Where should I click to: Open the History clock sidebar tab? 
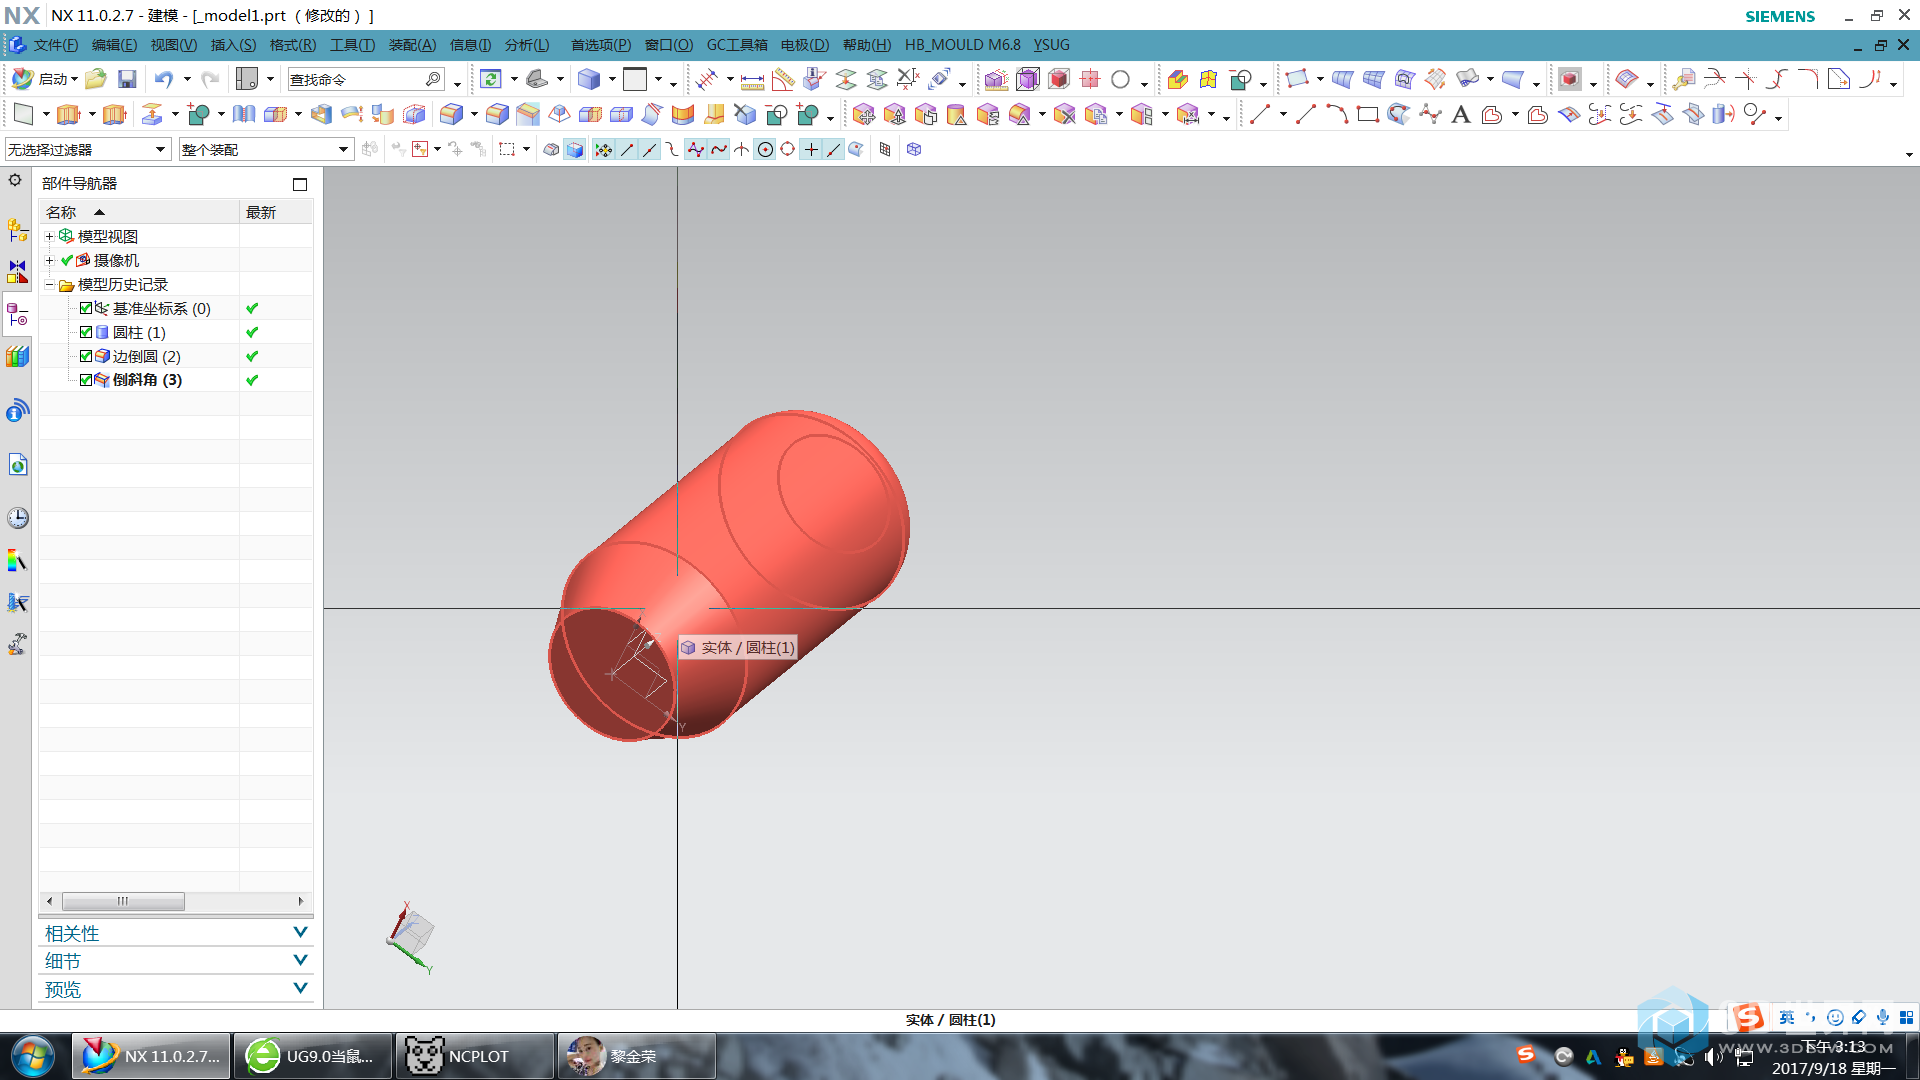pos(17,518)
